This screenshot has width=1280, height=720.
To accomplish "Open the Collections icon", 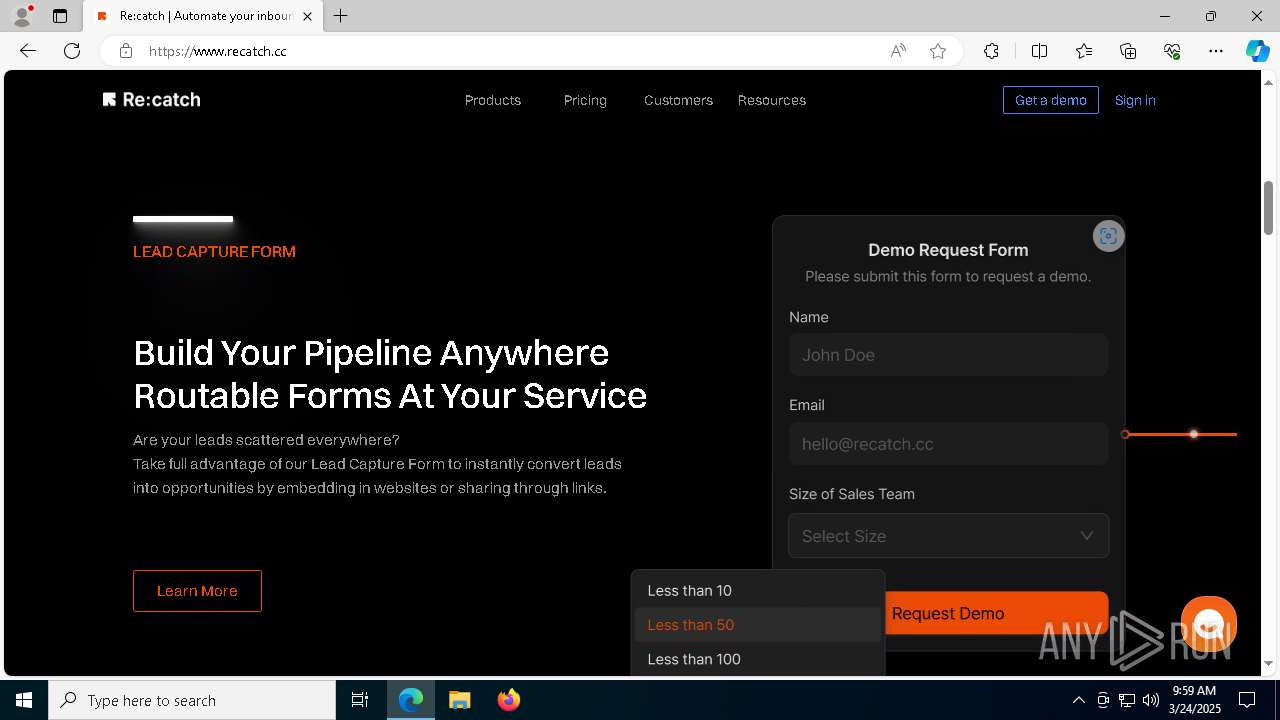I will click(1128, 51).
